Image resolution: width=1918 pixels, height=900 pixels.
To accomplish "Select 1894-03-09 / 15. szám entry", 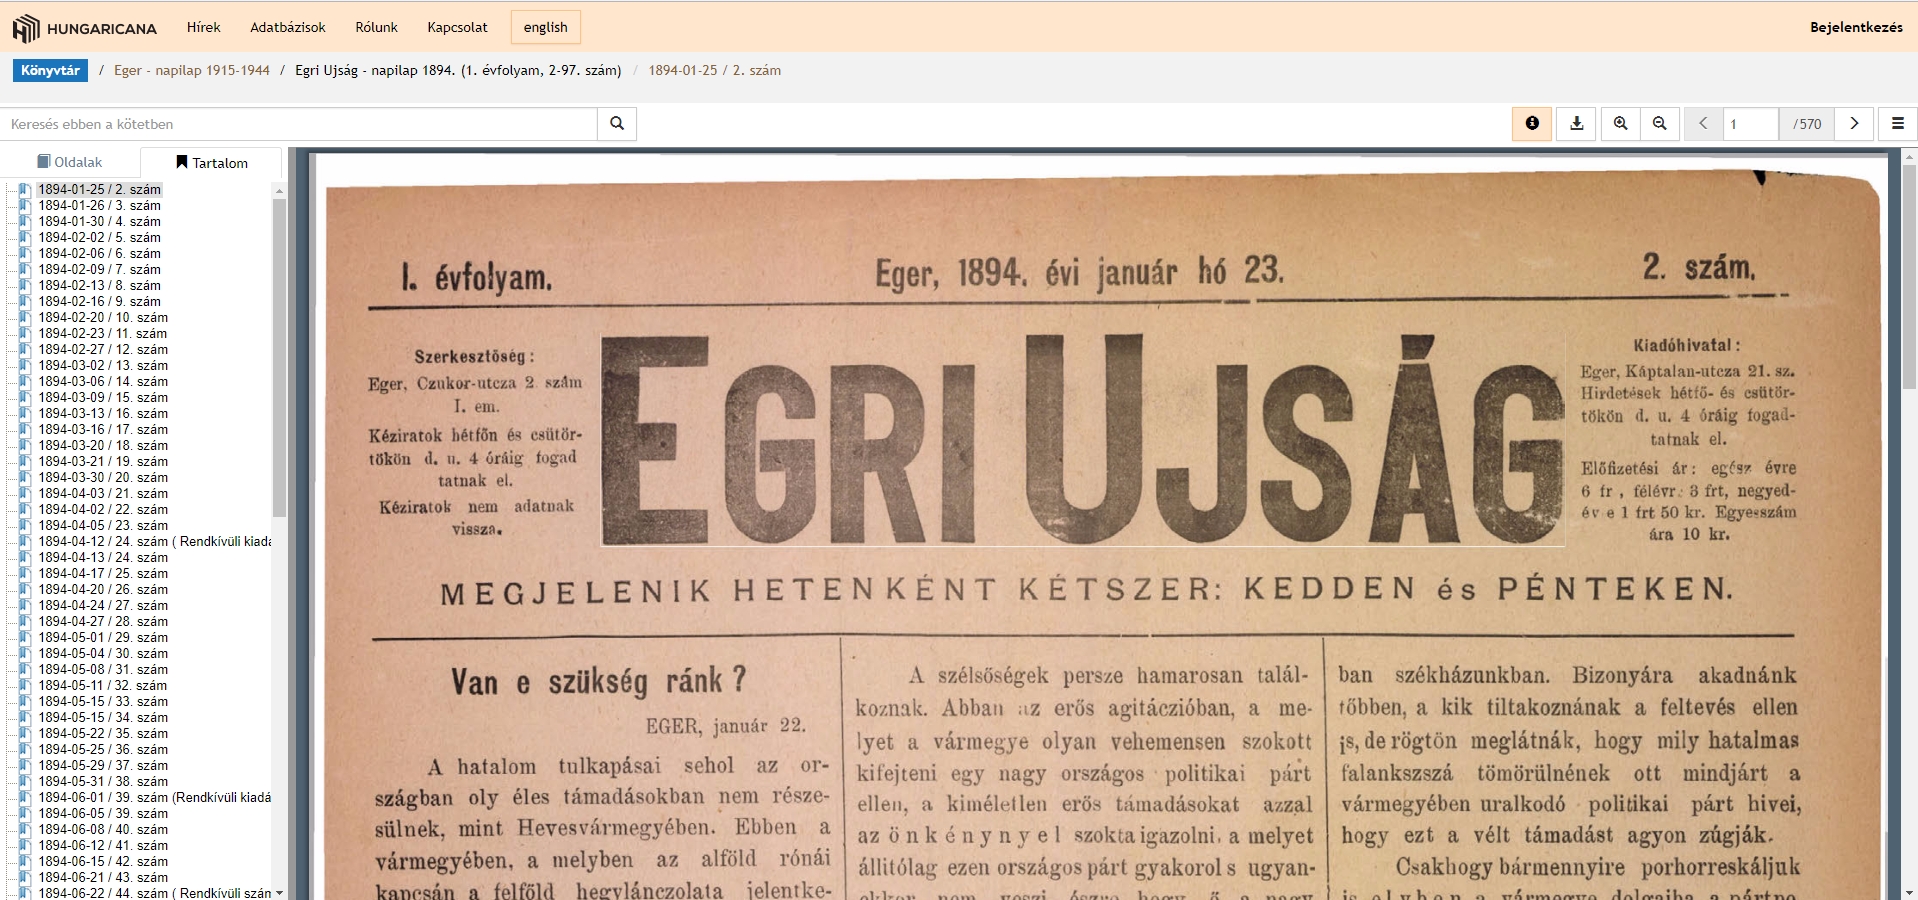I will (x=103, y=397).
